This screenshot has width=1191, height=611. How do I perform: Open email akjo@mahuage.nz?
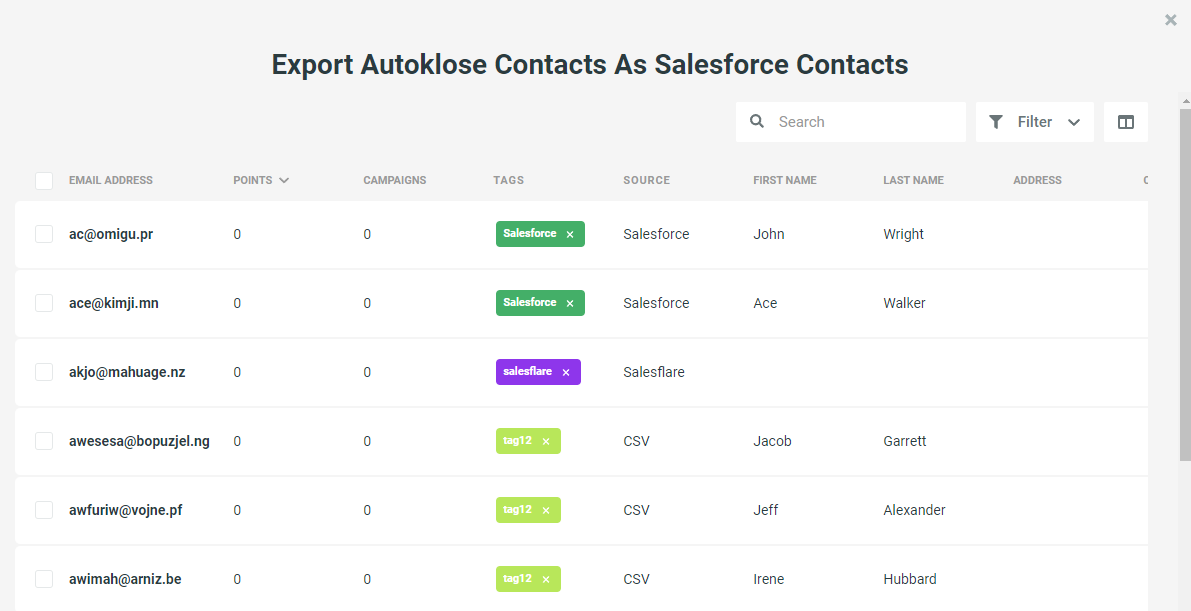127,372
